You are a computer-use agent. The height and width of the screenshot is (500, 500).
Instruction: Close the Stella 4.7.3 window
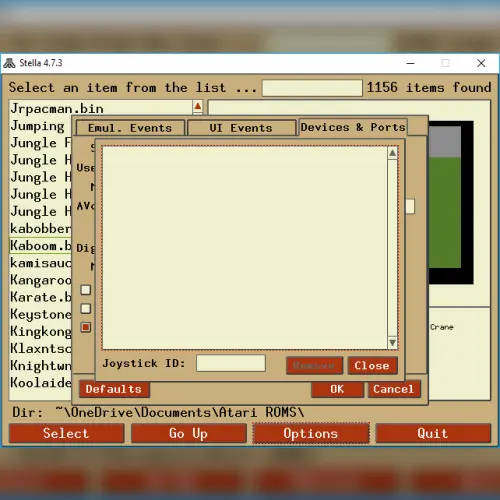coord(481,63)
